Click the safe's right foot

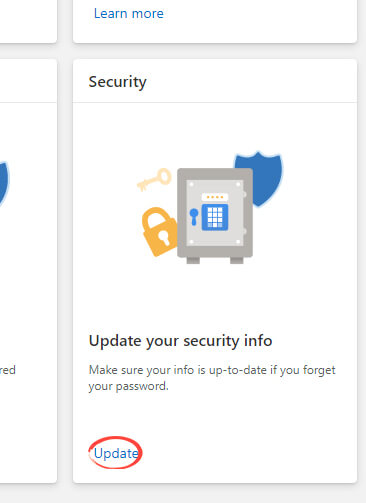pyautogui.click(x=237, y=260)
